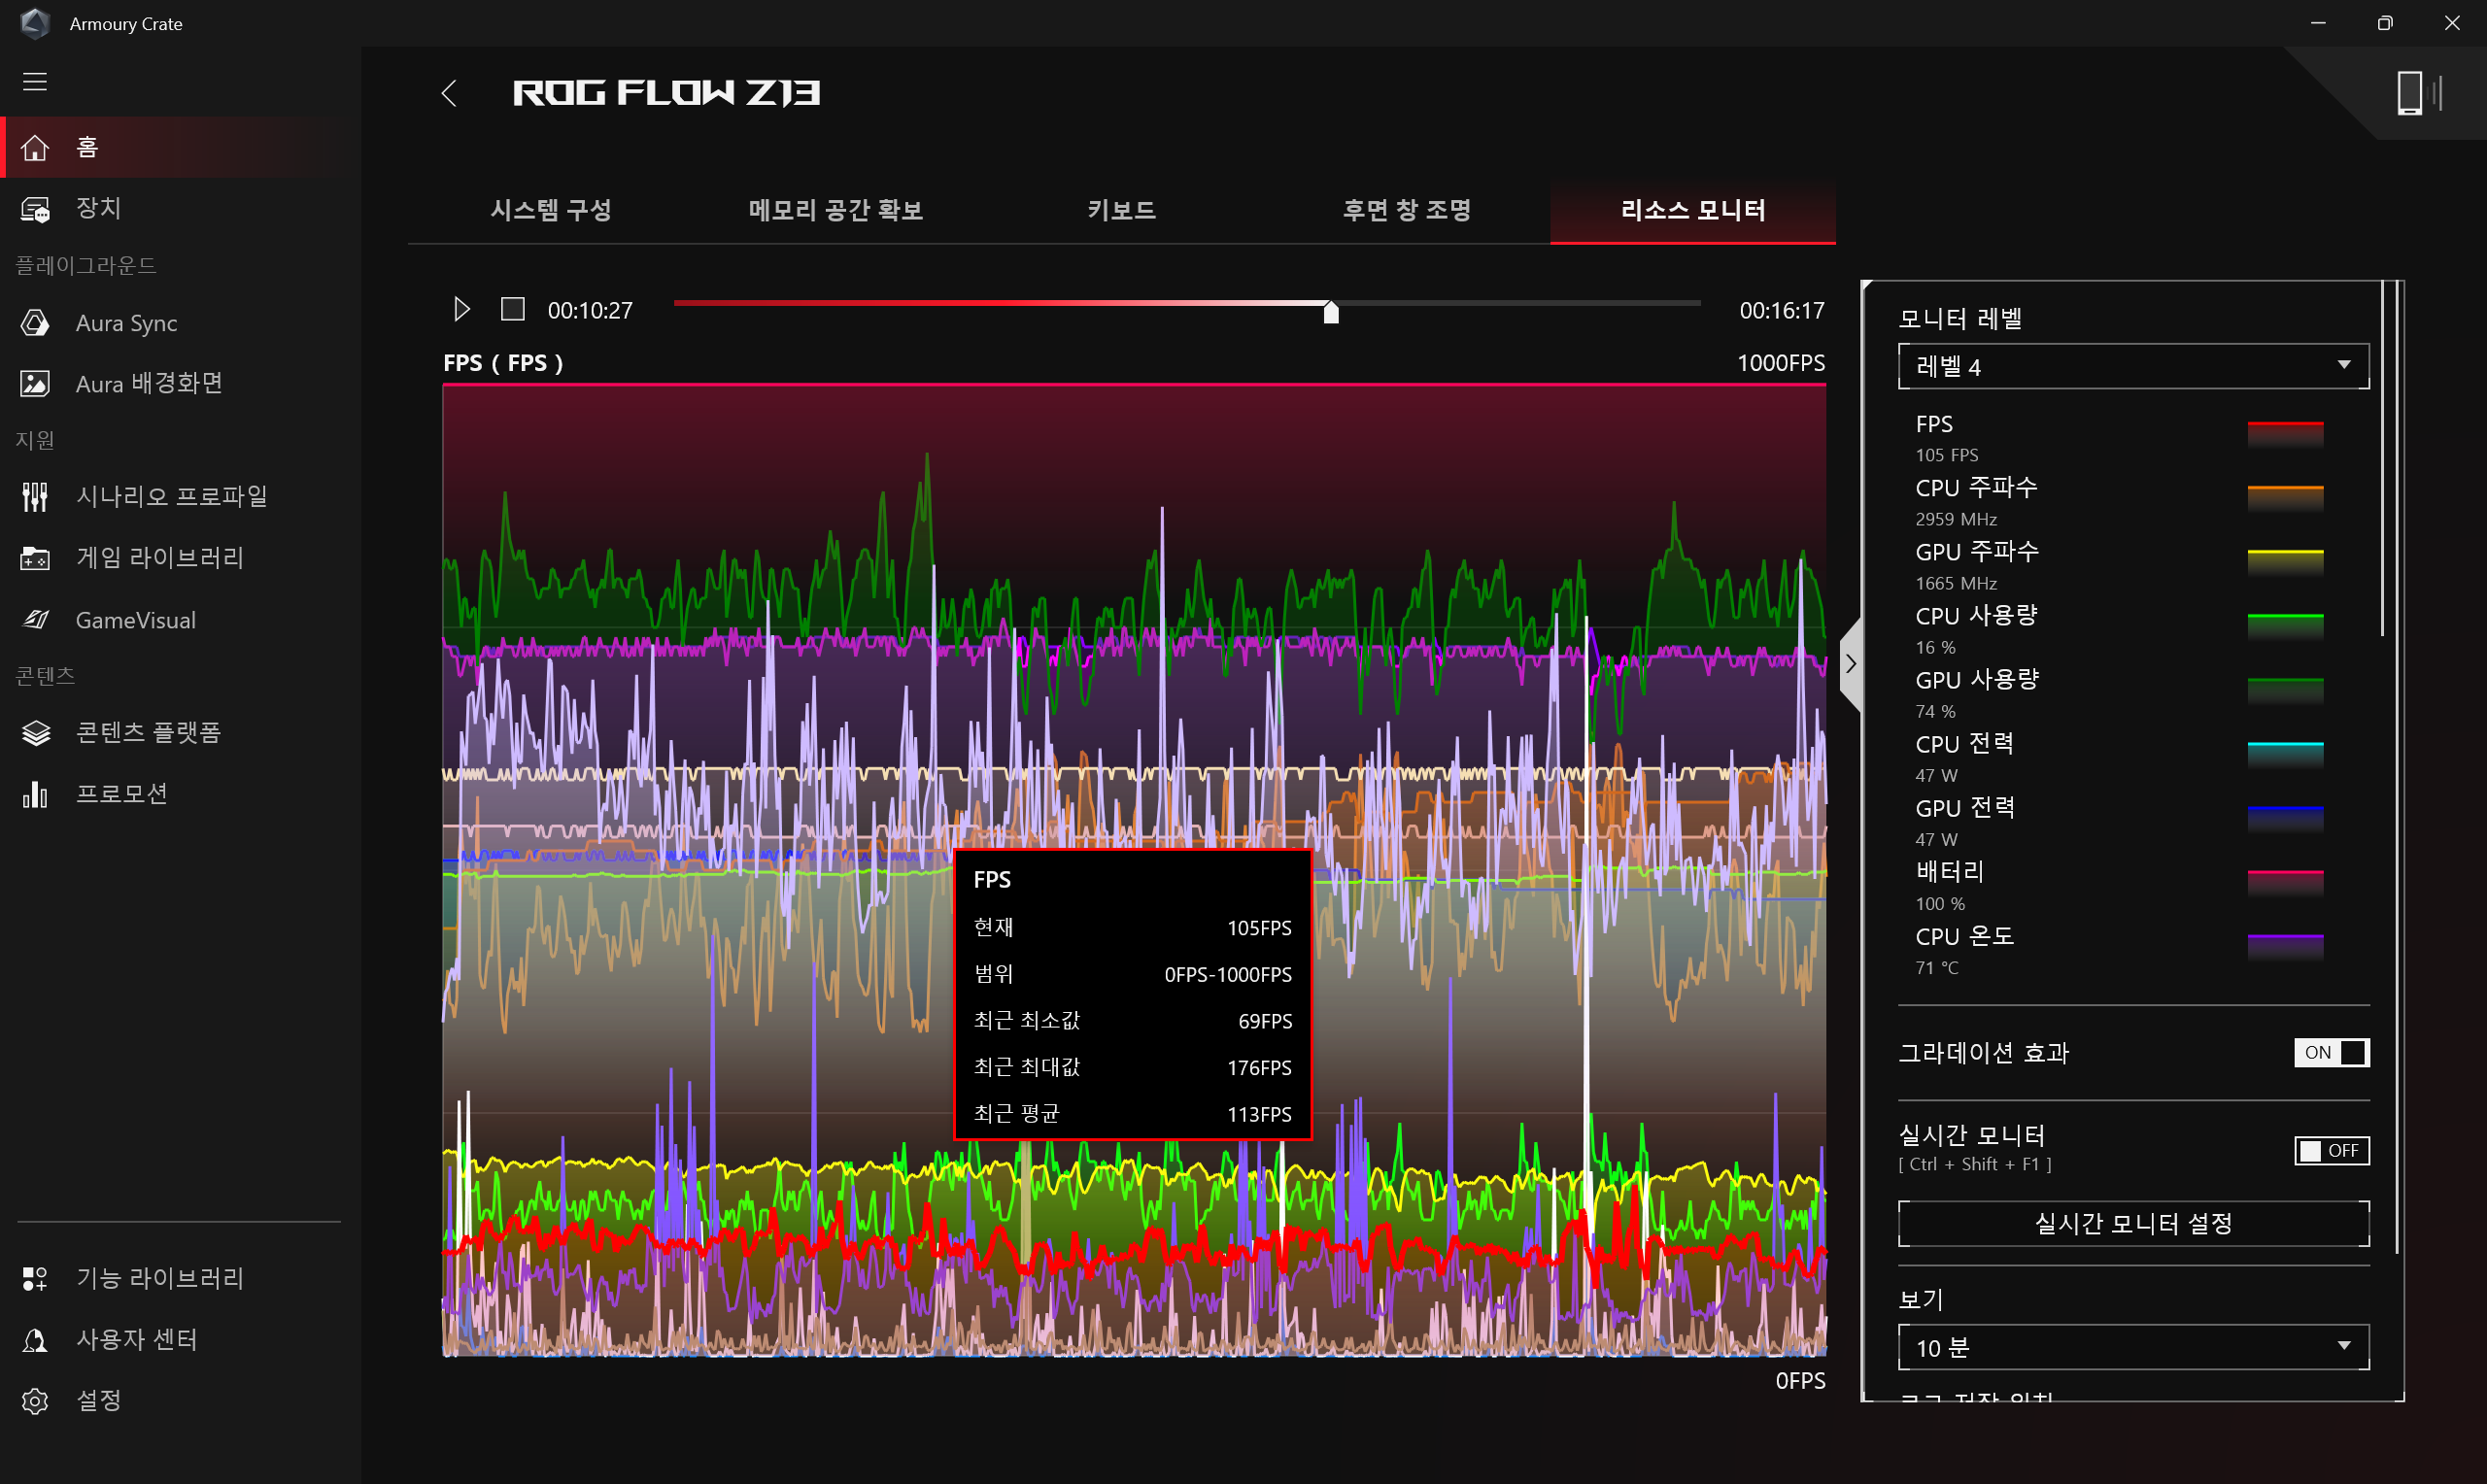
Task: Click the Home (홈) sidebar icon
Action: pyautogui.click(x=35, y=148)
